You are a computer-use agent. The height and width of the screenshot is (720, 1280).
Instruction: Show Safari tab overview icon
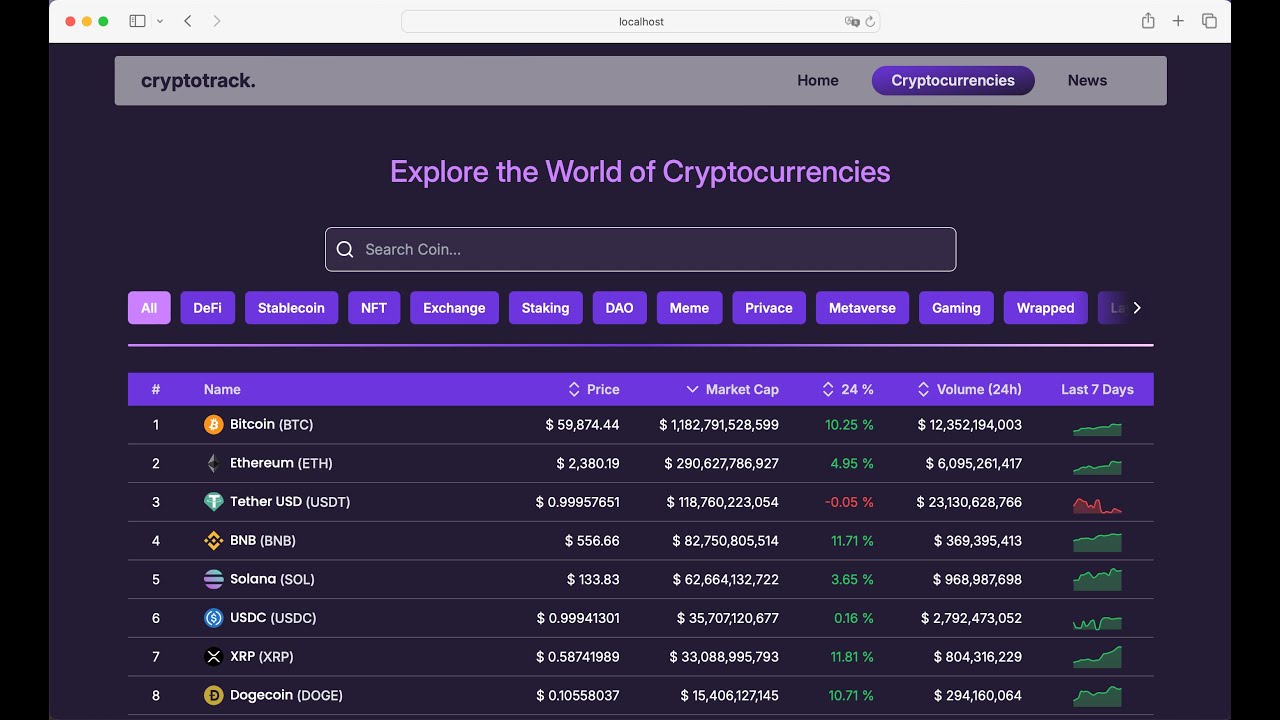tap(1209, 21)
